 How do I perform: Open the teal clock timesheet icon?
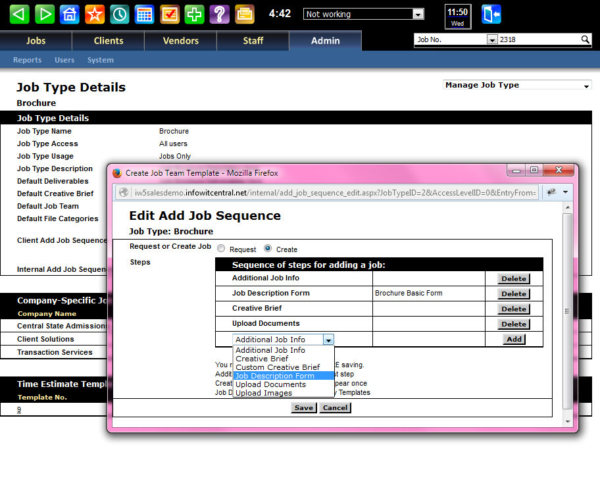[119, 15]
